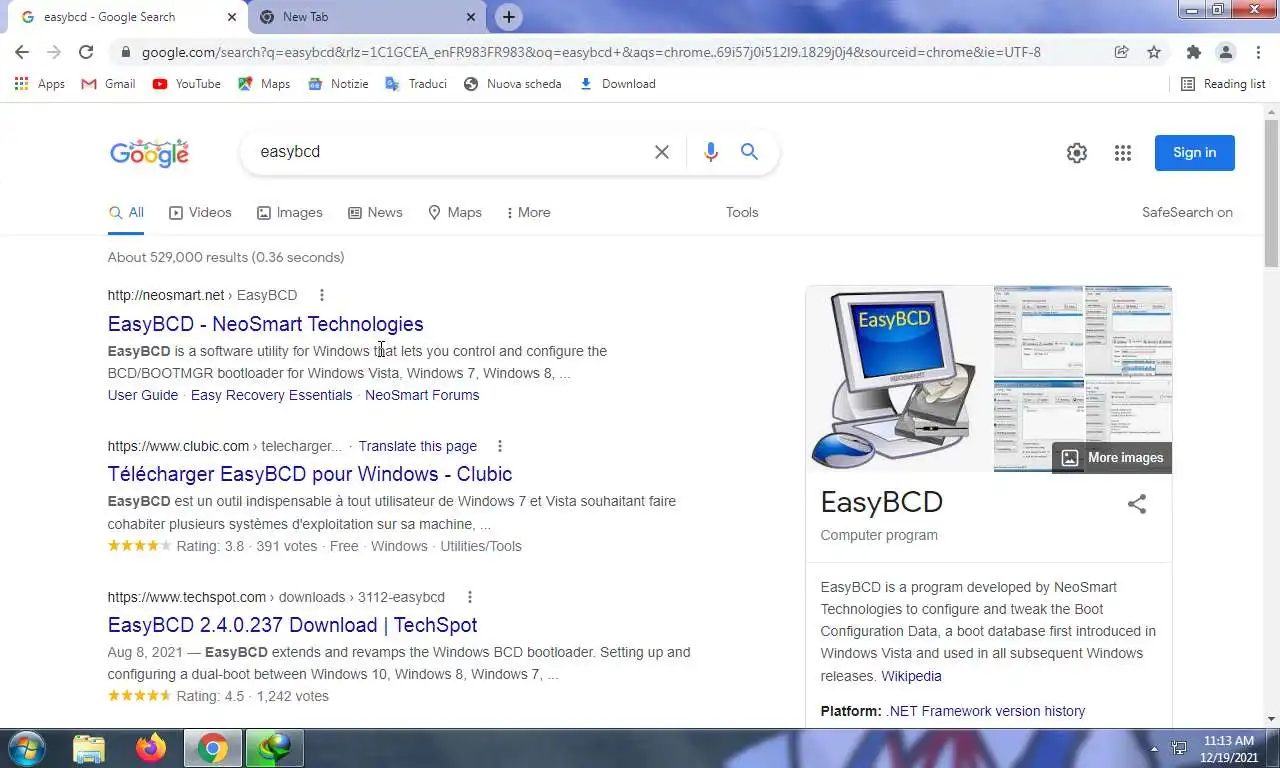Image resolution: width=1280 pixels, height=768 pixels.
Task: Open options for the clubic.com result
Action: coord(500,446)
